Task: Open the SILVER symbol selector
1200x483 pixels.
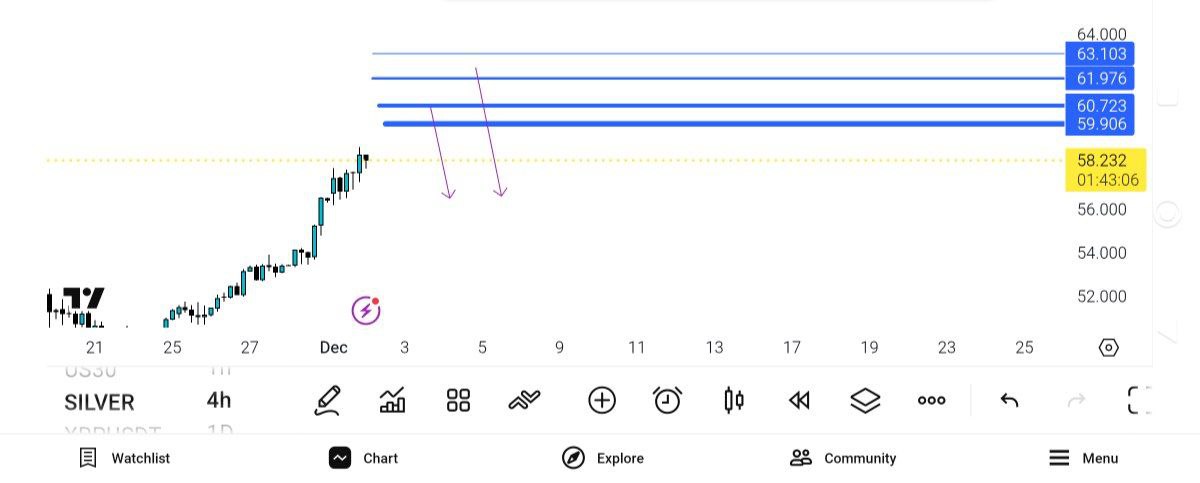Action: pos(99,402)
